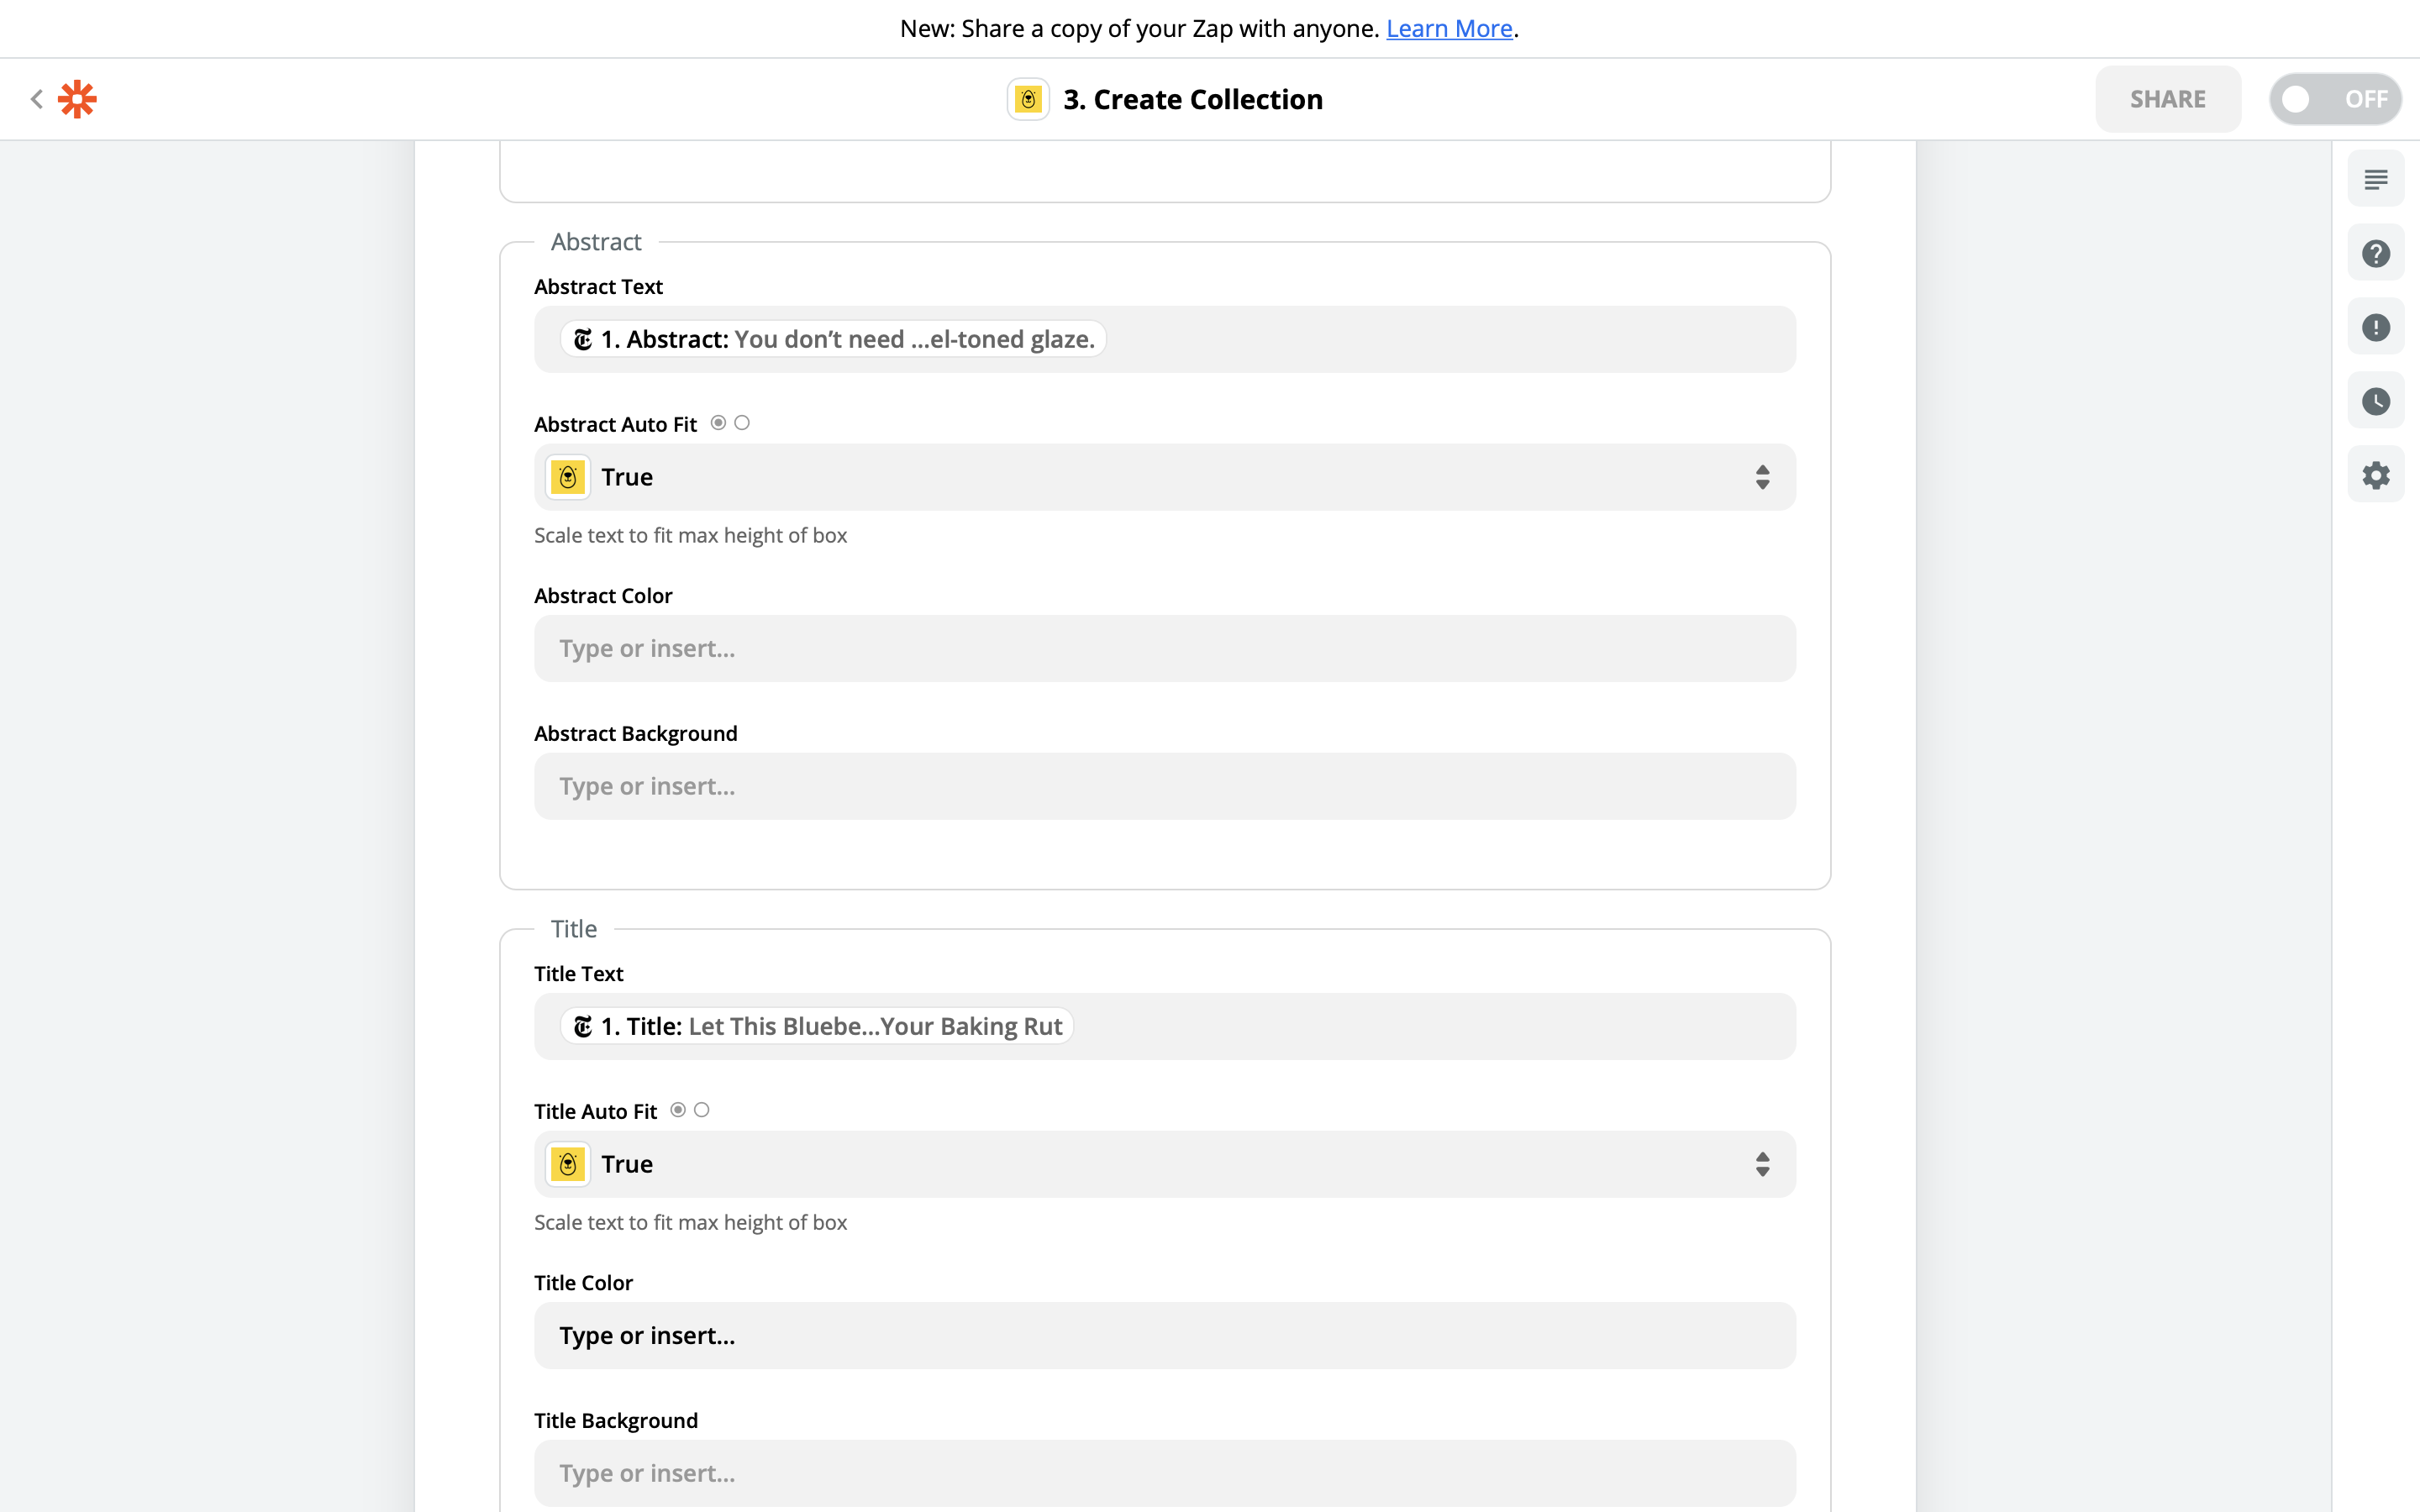Click the '3. Create Collection' step title
The height and width of the screenshot is (1512, 2420).
[1193, 99]
